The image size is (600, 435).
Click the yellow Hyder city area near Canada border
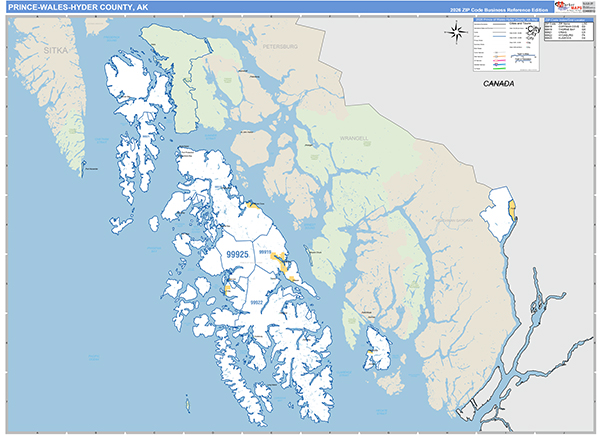point(512,210)
